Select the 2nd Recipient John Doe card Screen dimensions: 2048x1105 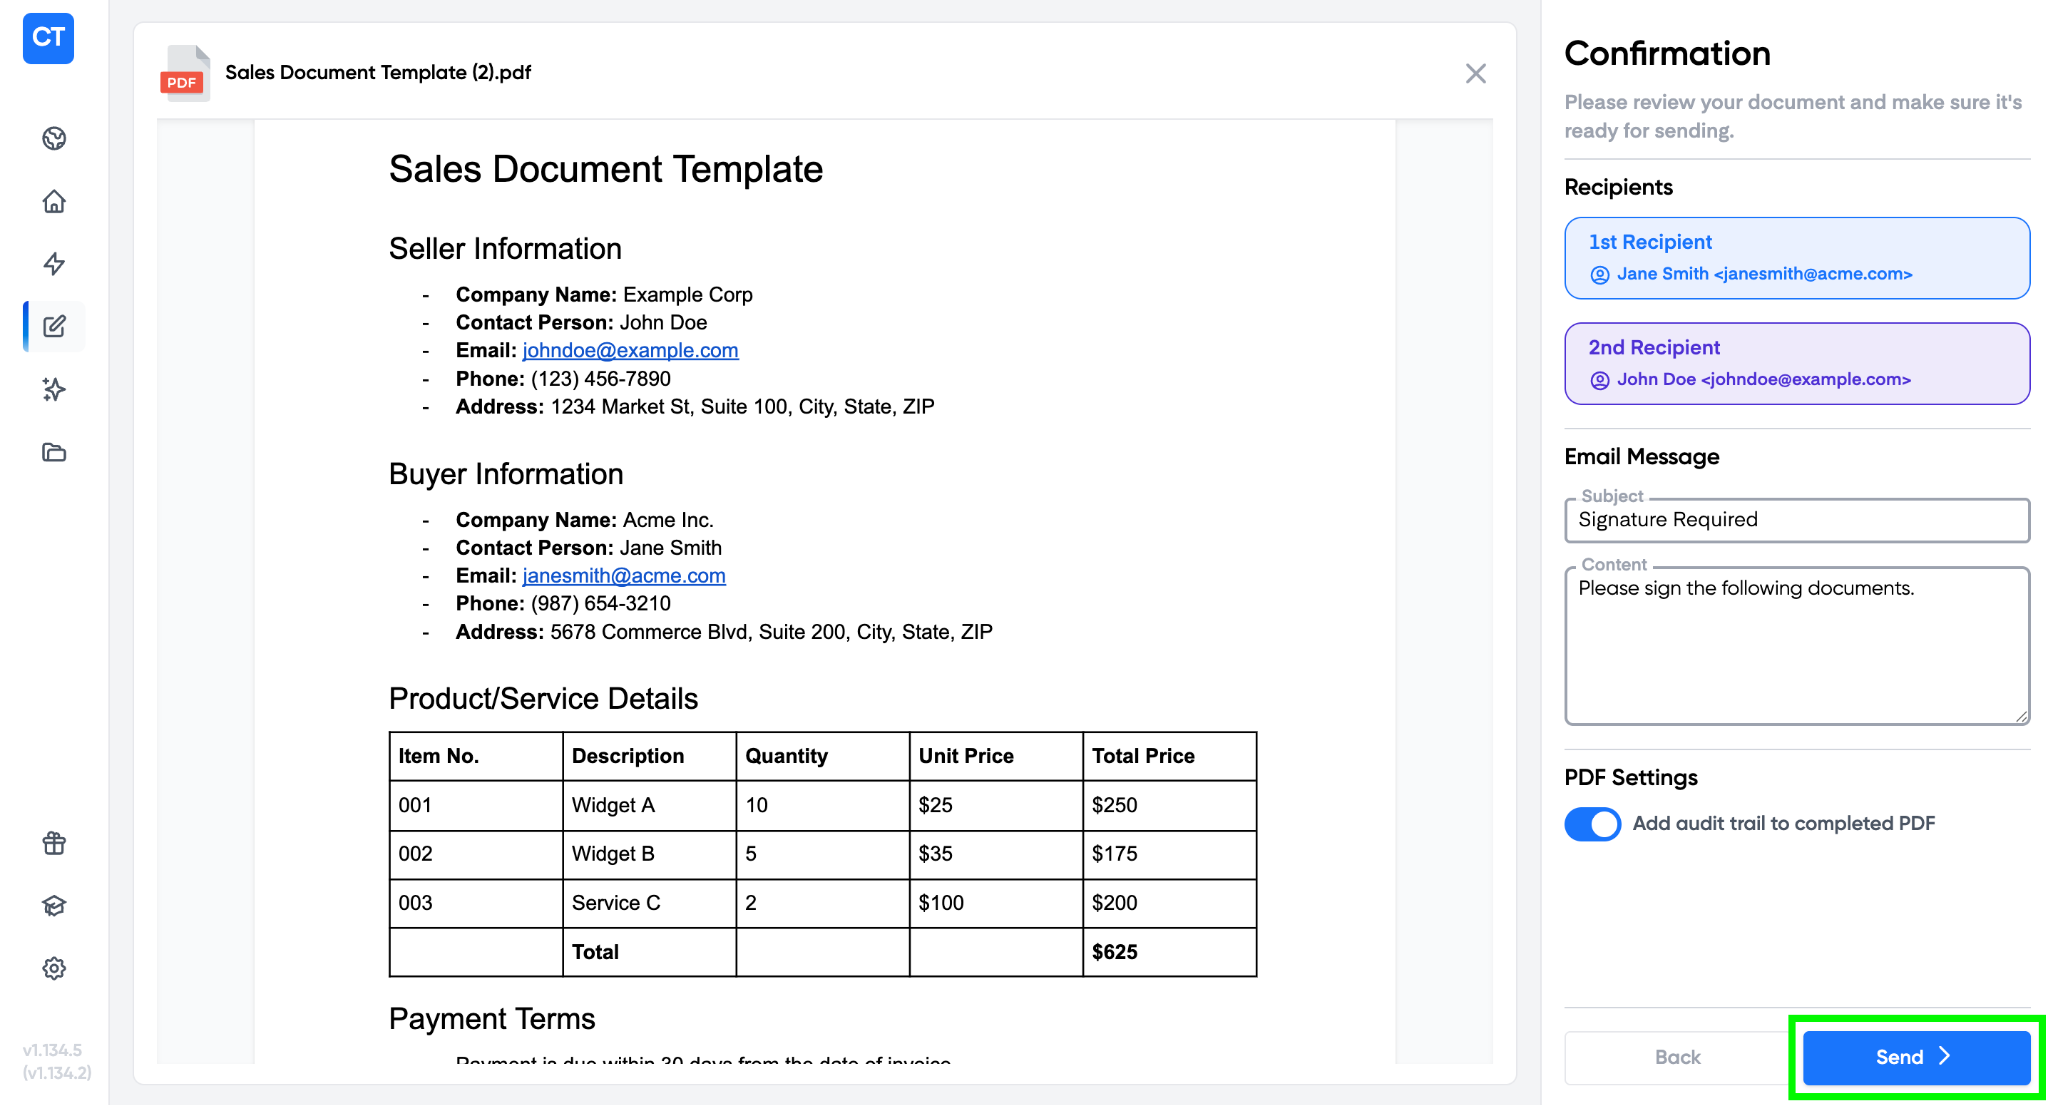click(x=1796, y=363)
